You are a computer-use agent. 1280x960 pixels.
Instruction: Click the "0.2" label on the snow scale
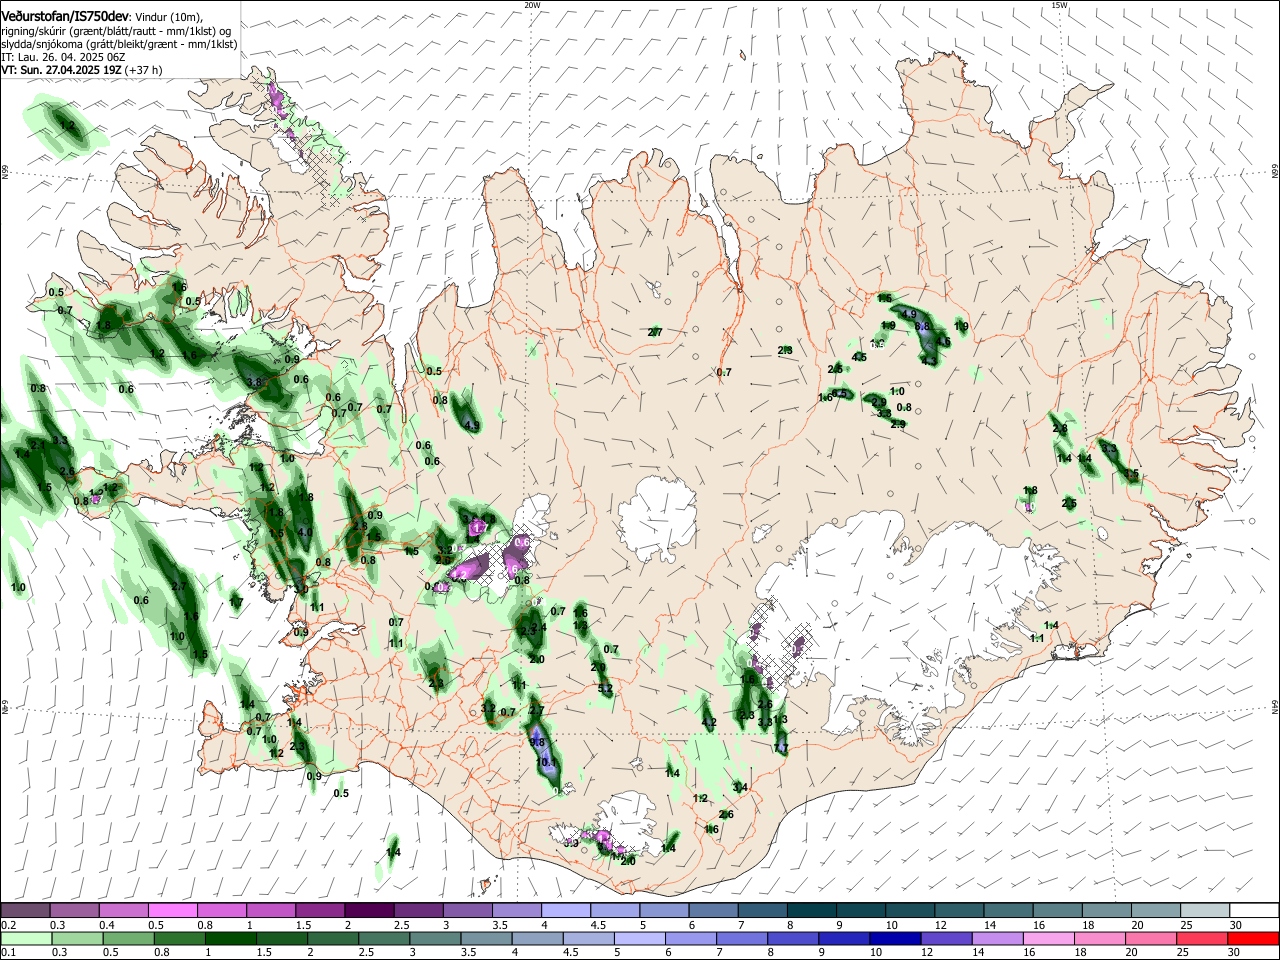tap(8, 926)
